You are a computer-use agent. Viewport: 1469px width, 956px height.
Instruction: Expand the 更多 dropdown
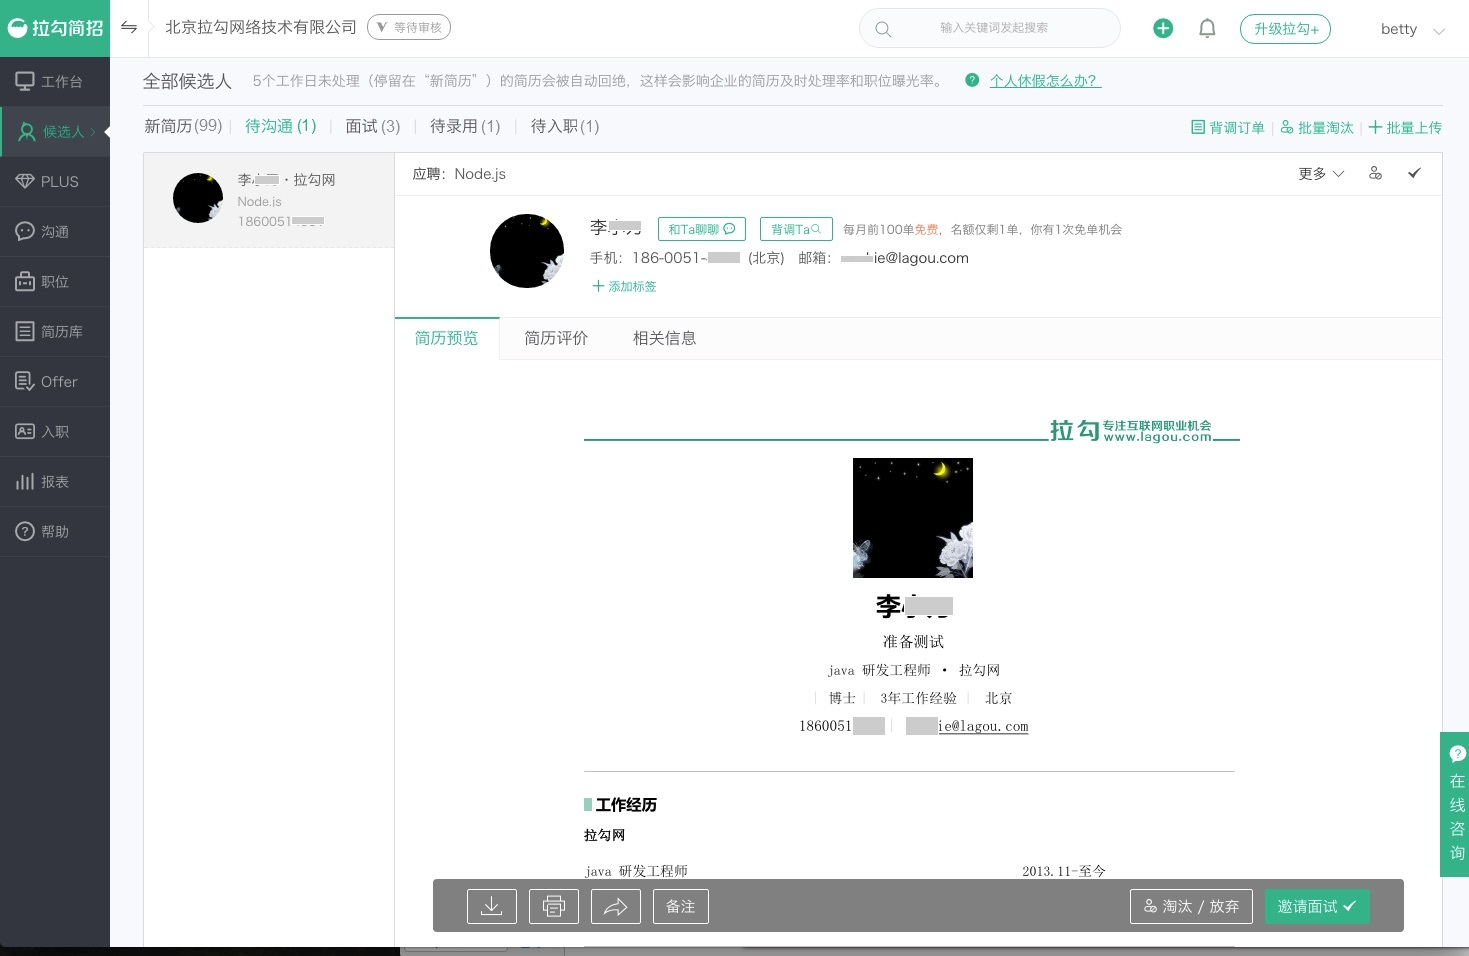pyautogui.click(x=1321, y=174)
